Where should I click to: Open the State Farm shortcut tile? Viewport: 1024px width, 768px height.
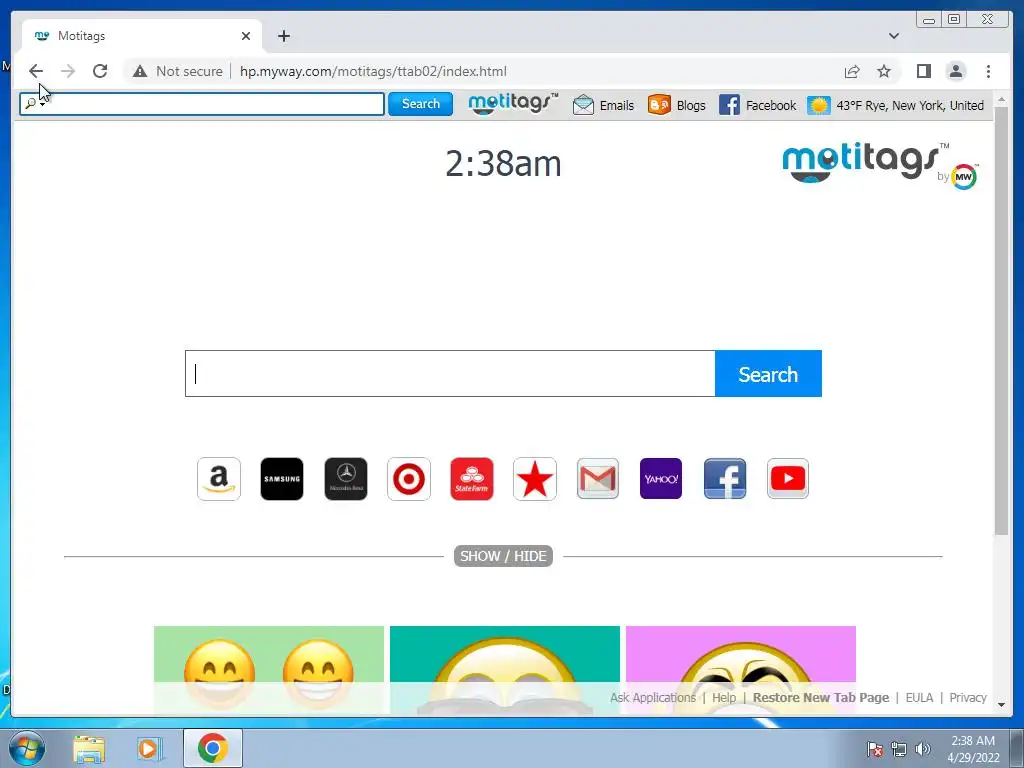click(472, 479)
